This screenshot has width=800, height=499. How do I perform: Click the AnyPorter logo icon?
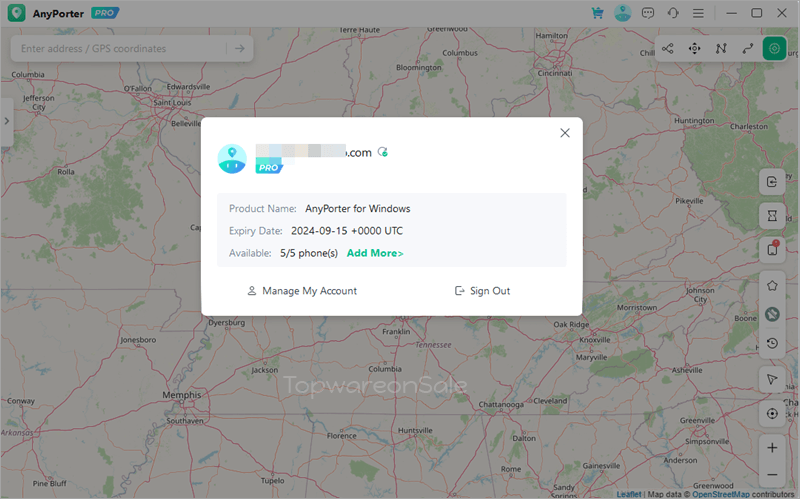click(x=16, y=13)
